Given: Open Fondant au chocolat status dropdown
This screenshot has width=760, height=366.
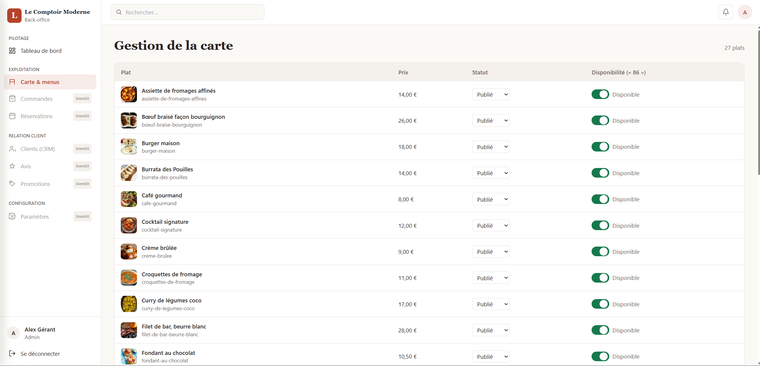Looking at the screenshot, I should [491, 356].
